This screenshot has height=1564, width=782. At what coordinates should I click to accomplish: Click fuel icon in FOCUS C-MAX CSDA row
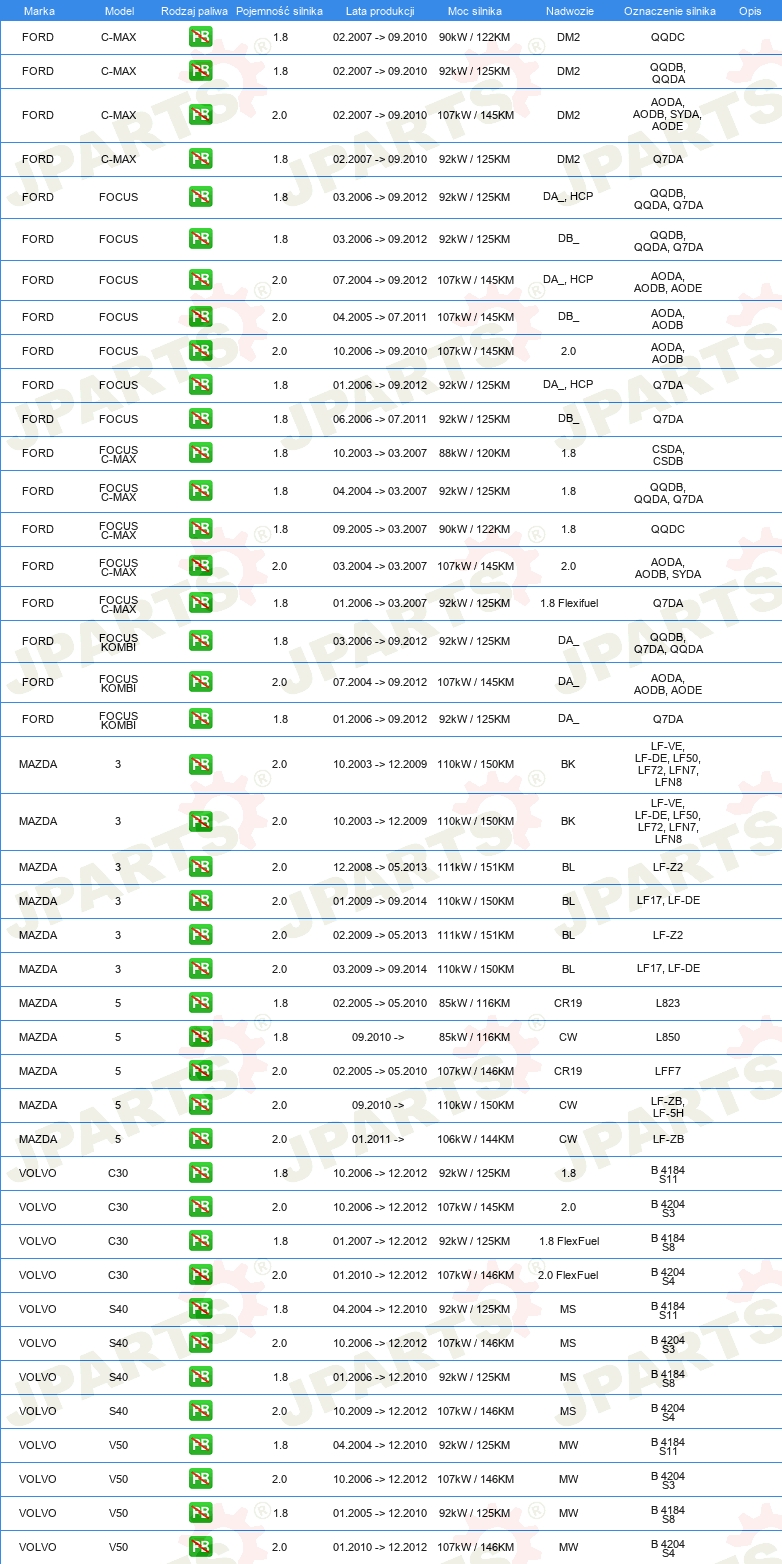(200, 453)
